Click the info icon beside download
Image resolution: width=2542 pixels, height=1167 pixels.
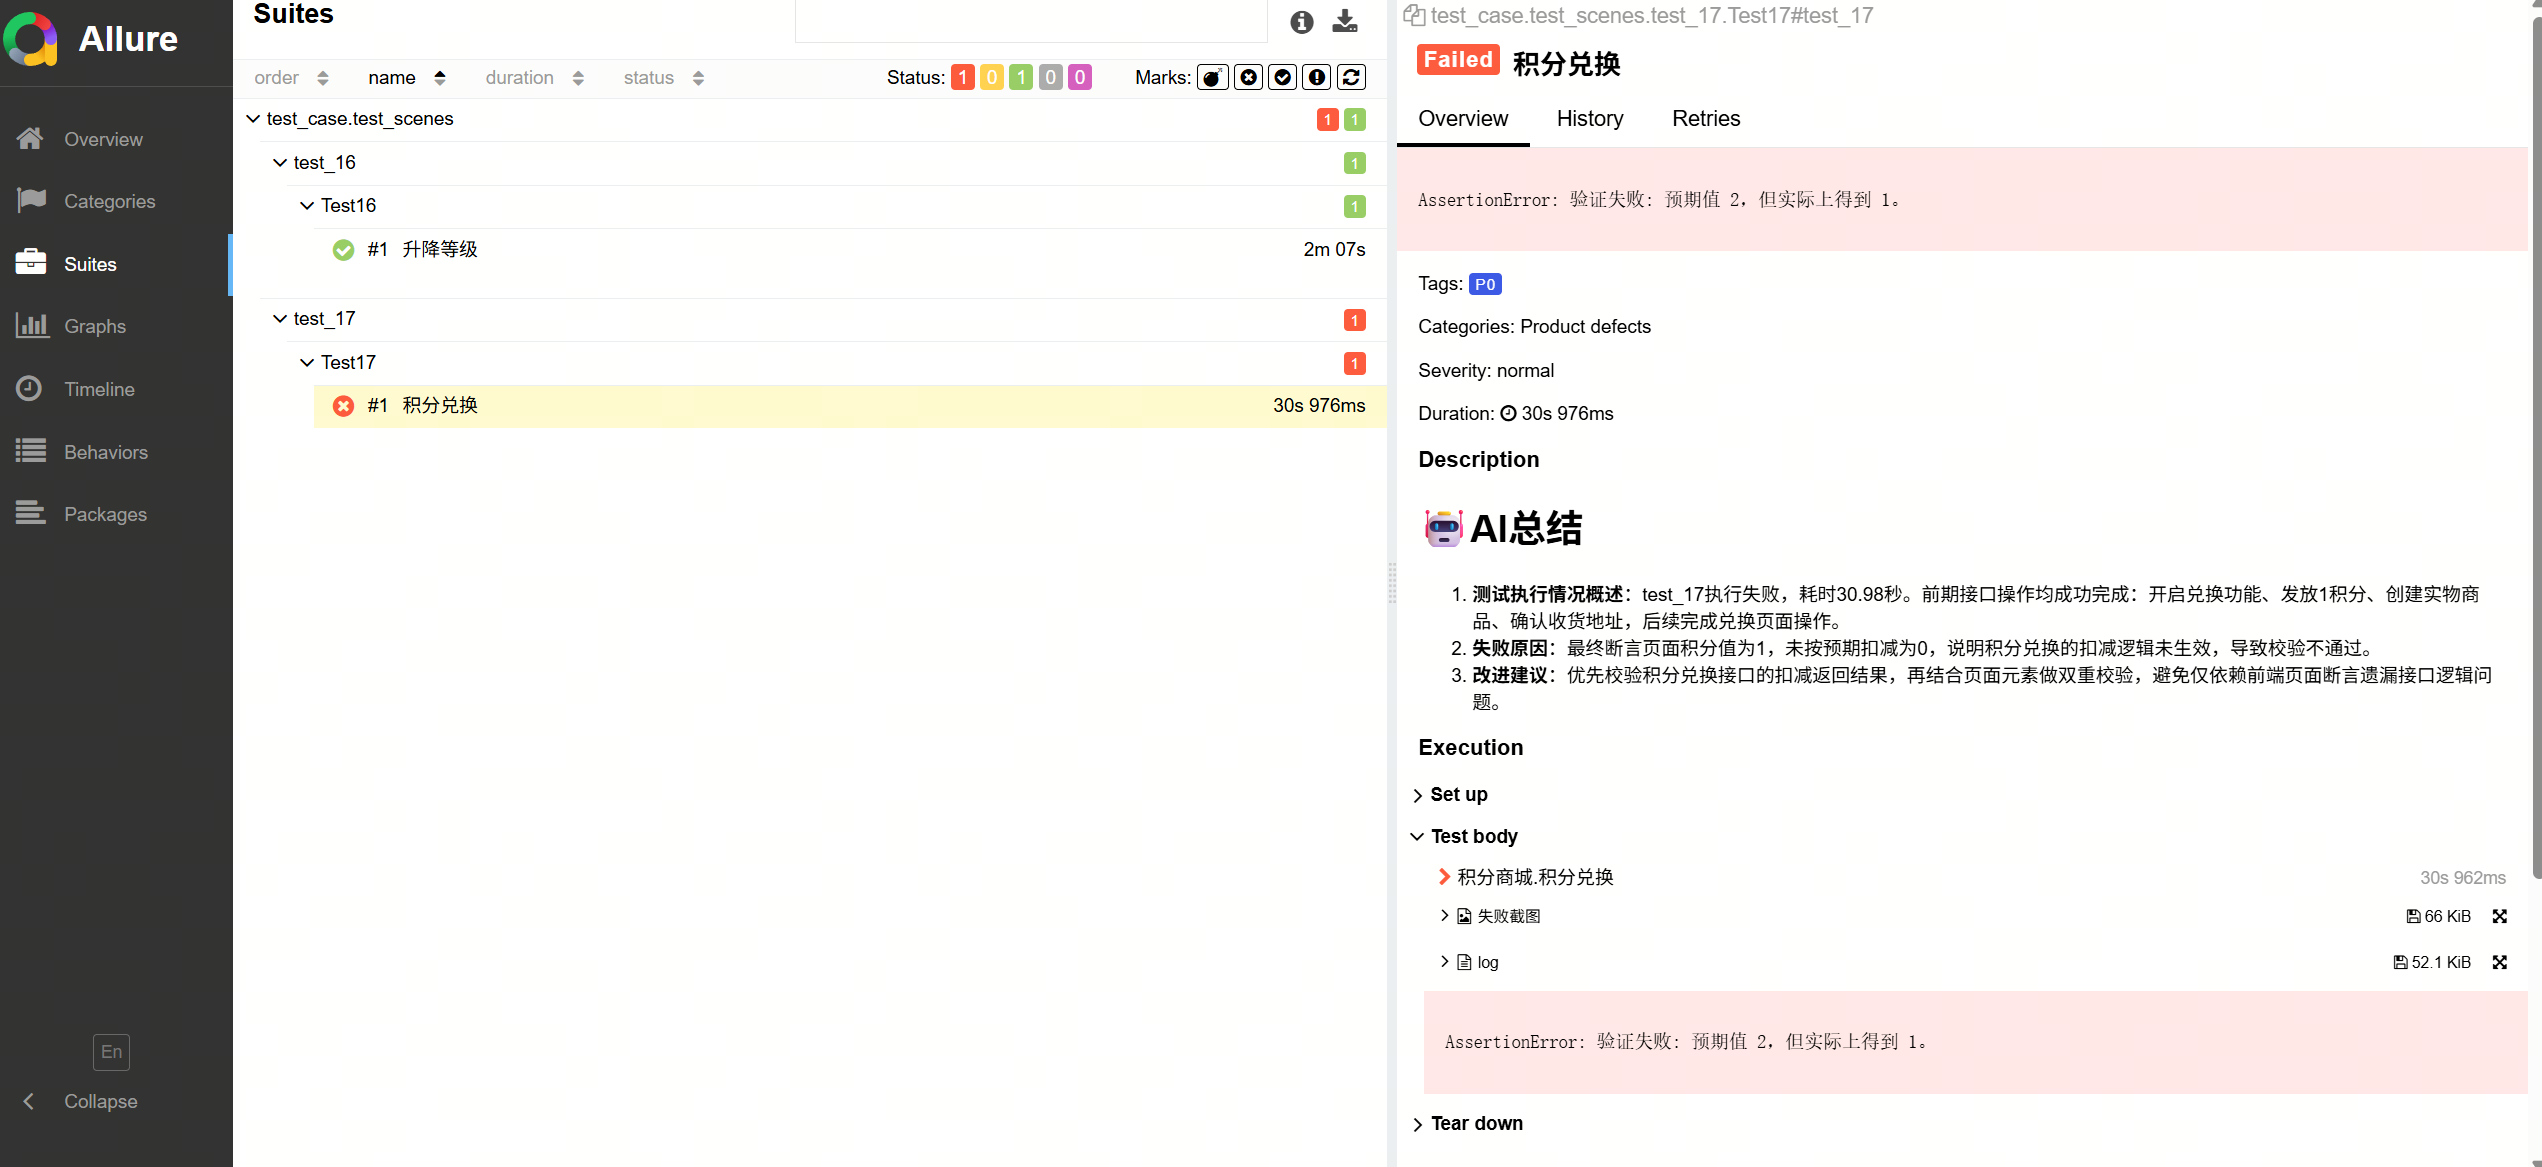tap(1301, 21)
